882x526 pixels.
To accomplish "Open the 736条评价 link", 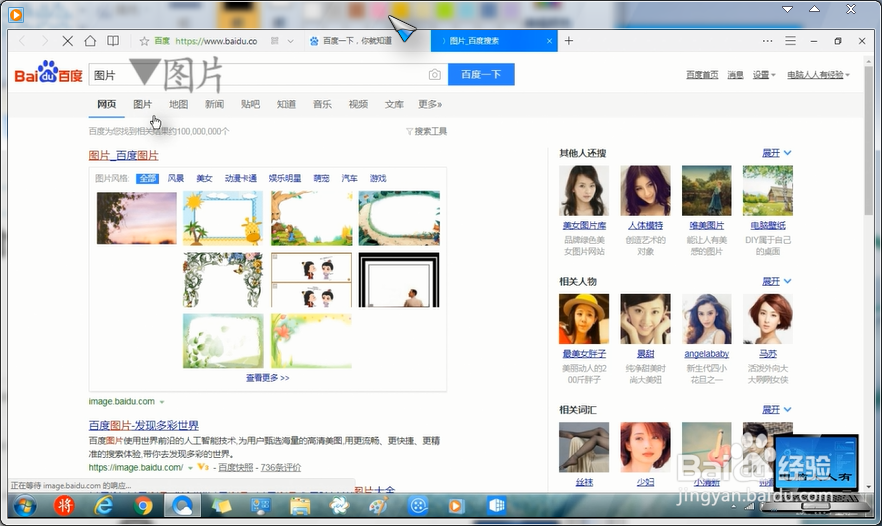I will (x=280, y=467).
